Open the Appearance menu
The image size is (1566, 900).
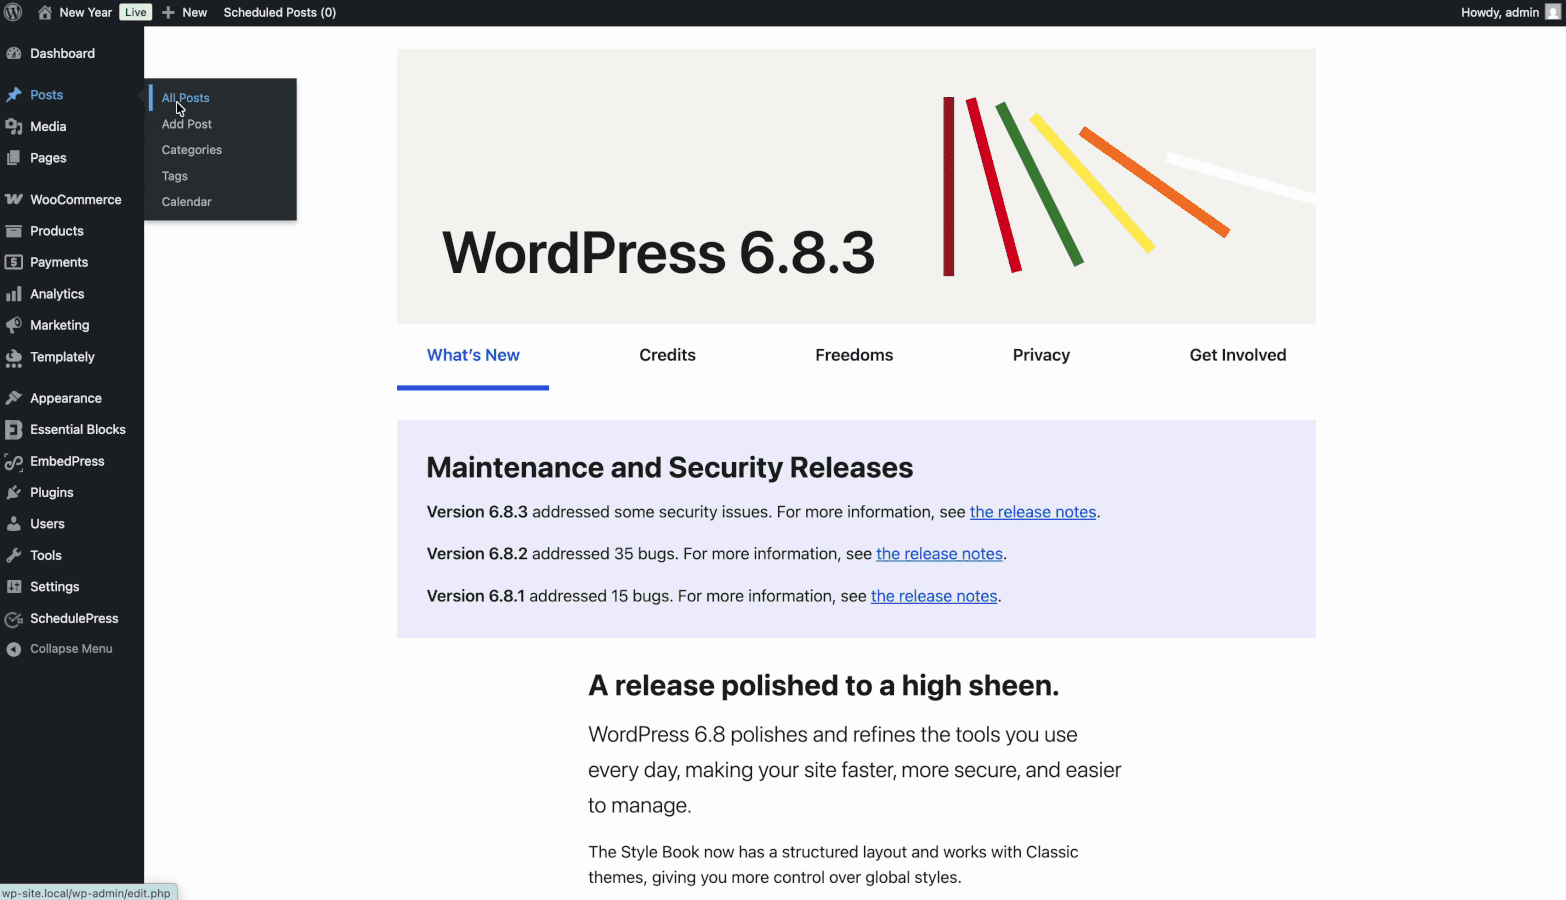[64, 397]
